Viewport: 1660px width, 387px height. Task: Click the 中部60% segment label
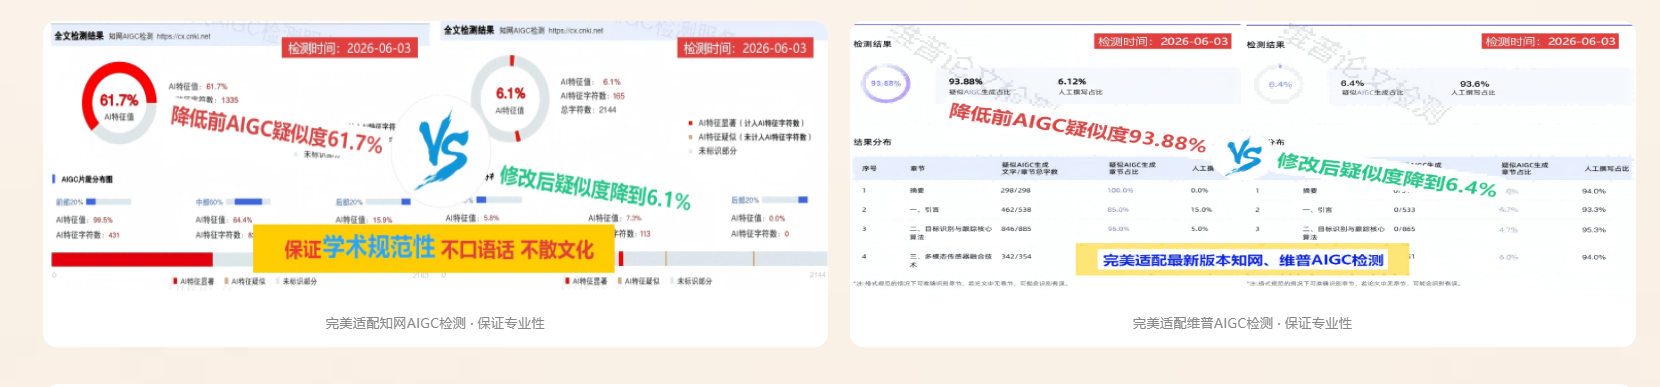[x=209, y=202]
